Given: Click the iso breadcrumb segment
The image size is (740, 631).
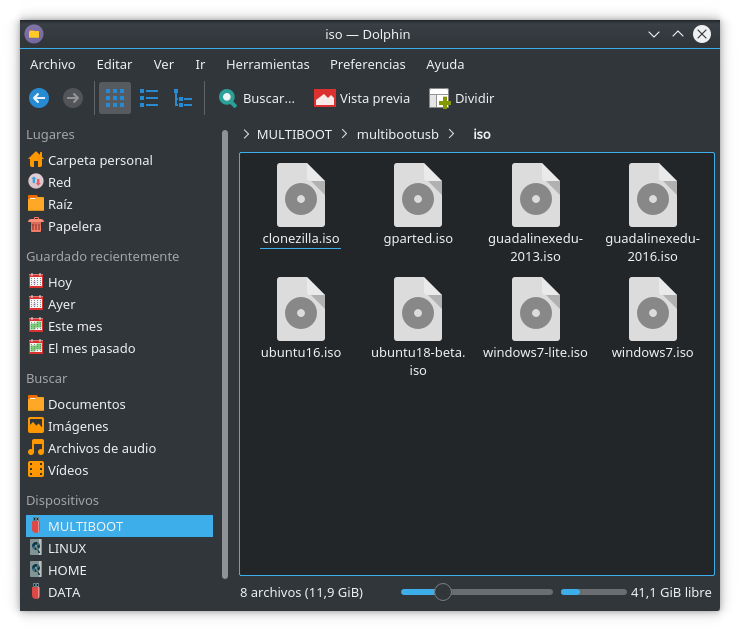Looking at the screenshot, I should [x=482, y=135].
